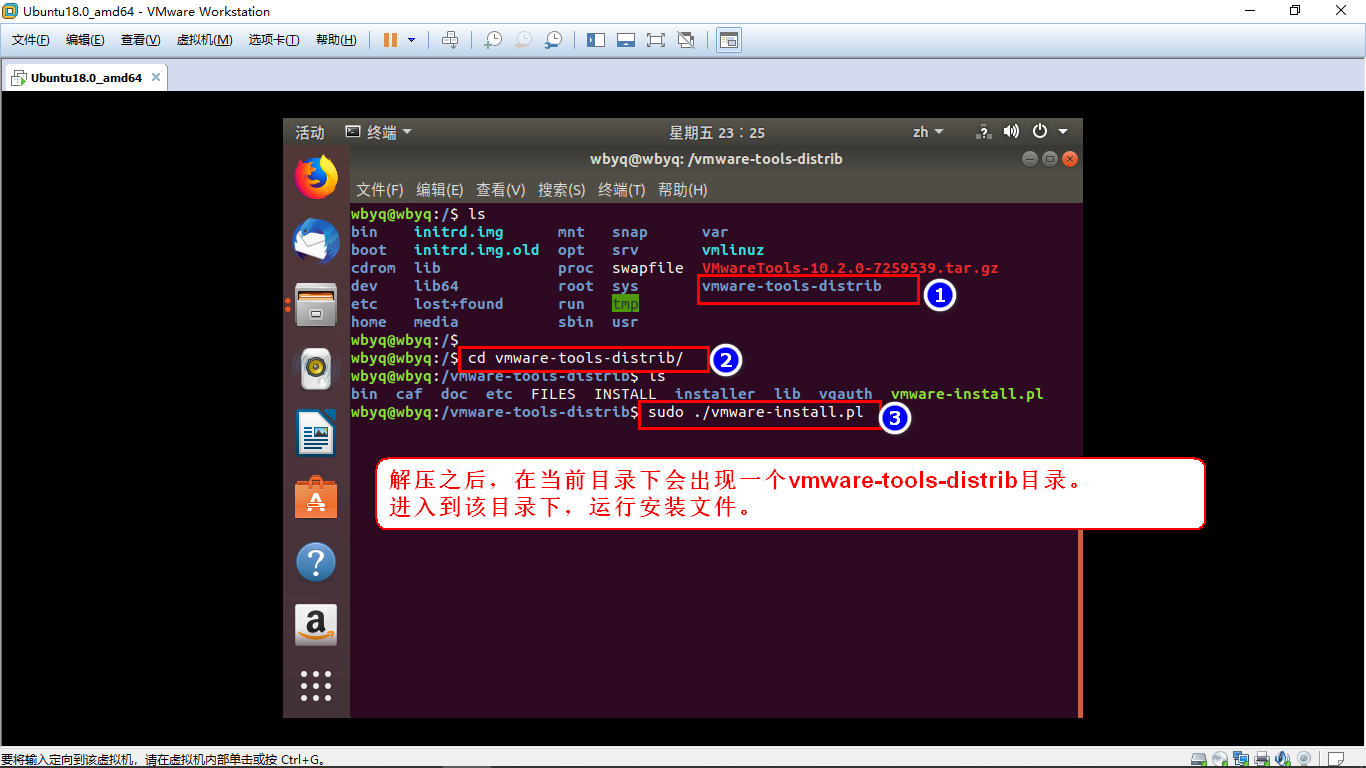Toggle the VMware library panel visibility

coord(595,39)
